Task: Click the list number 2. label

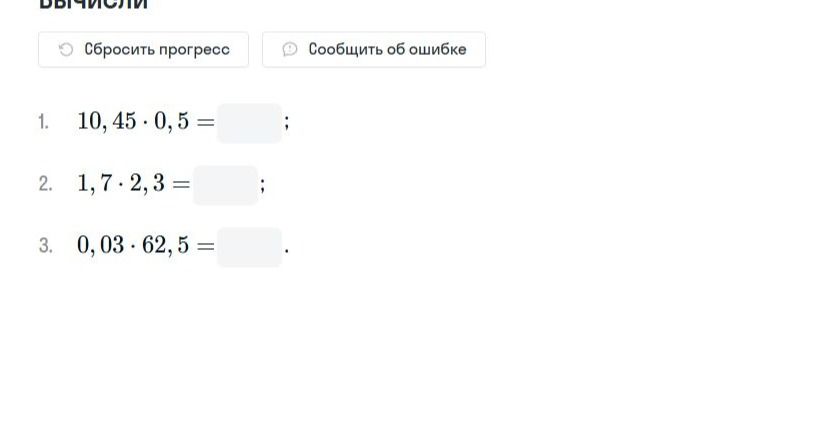Action: coord(46,184)
